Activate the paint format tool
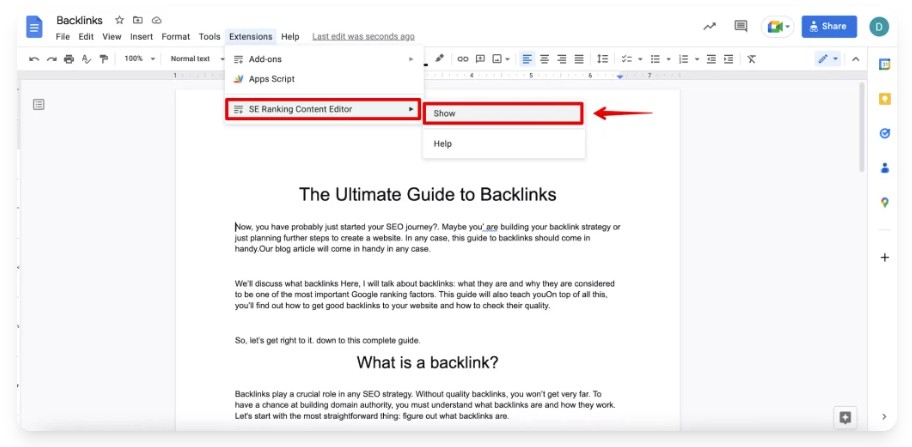The height and width of the screenshot is (447, 912). point(104,59)
